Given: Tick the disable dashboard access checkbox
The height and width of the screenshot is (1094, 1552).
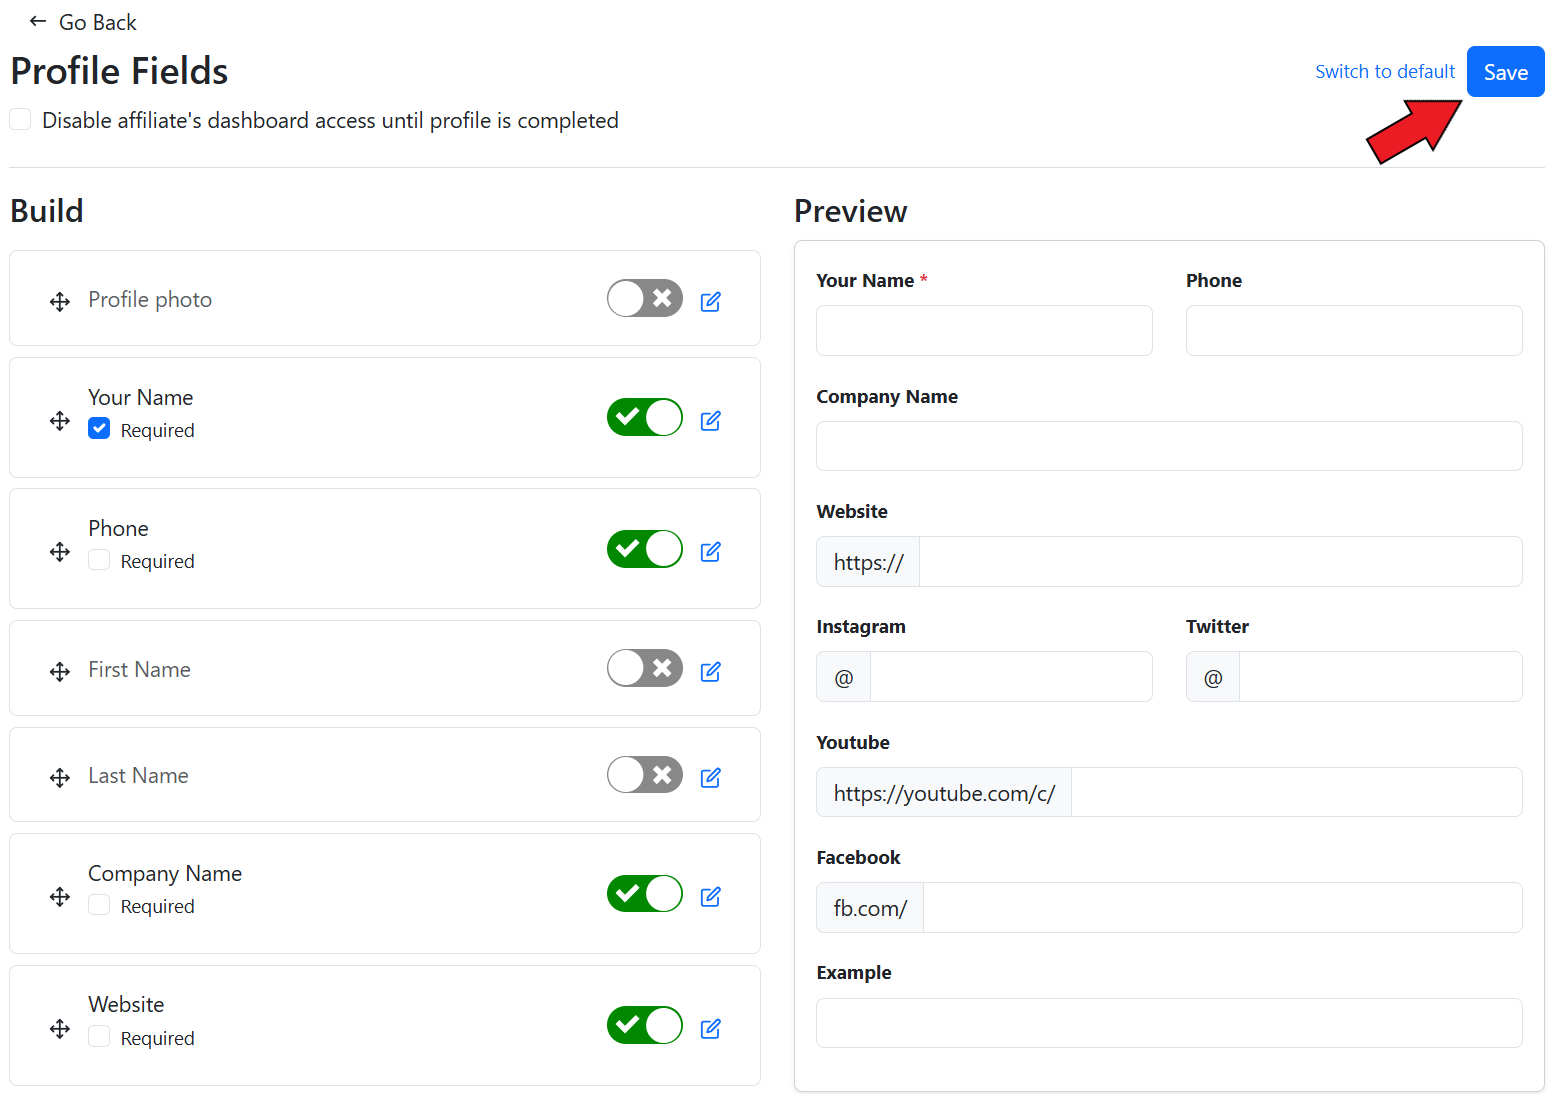Looking at the screenshot, I should click(20, 120).
